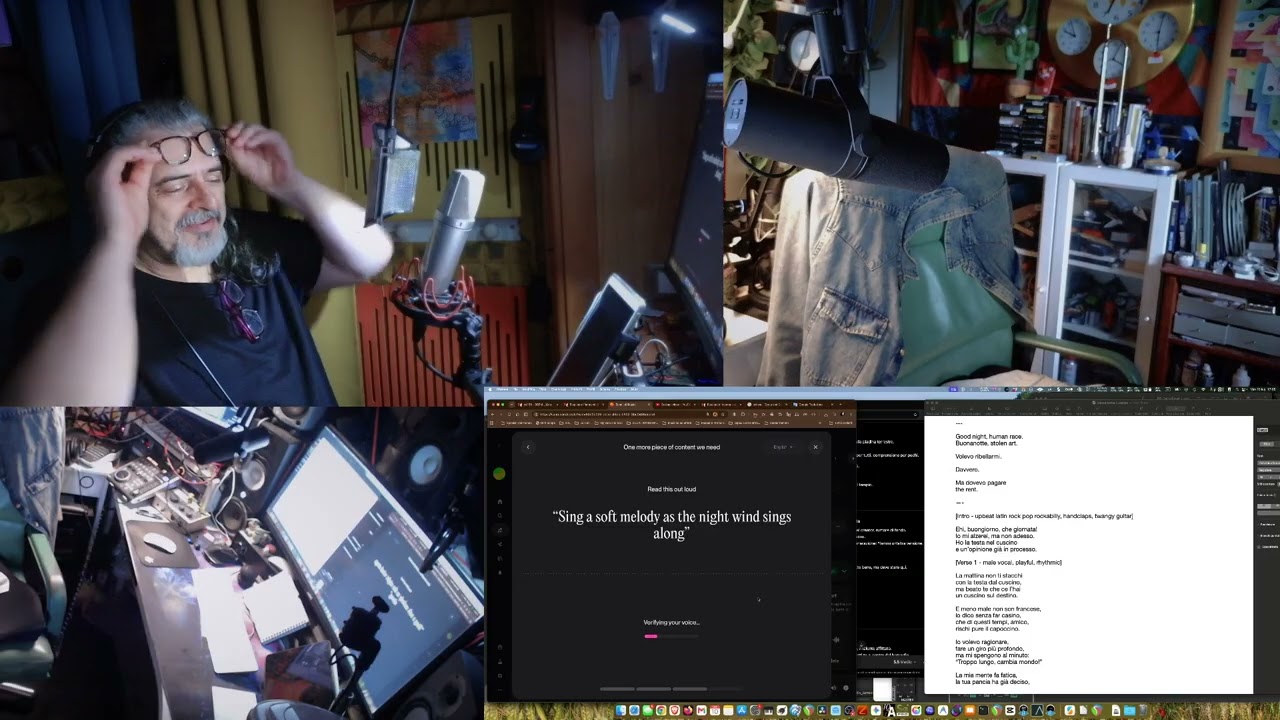
Task: Open the Search icon in Suno sidebar
Action: (x=499, y=516)
